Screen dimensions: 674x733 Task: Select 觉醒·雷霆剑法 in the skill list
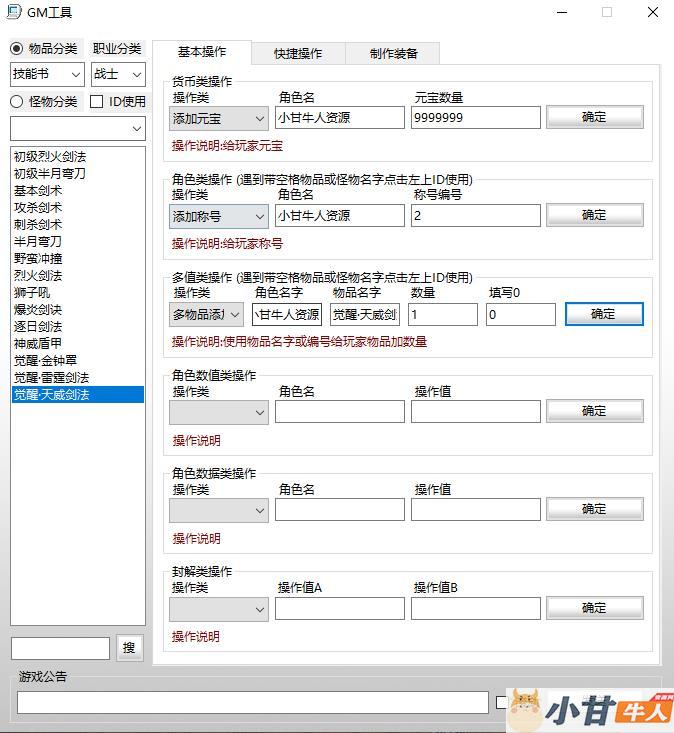[x=51, y=377]
